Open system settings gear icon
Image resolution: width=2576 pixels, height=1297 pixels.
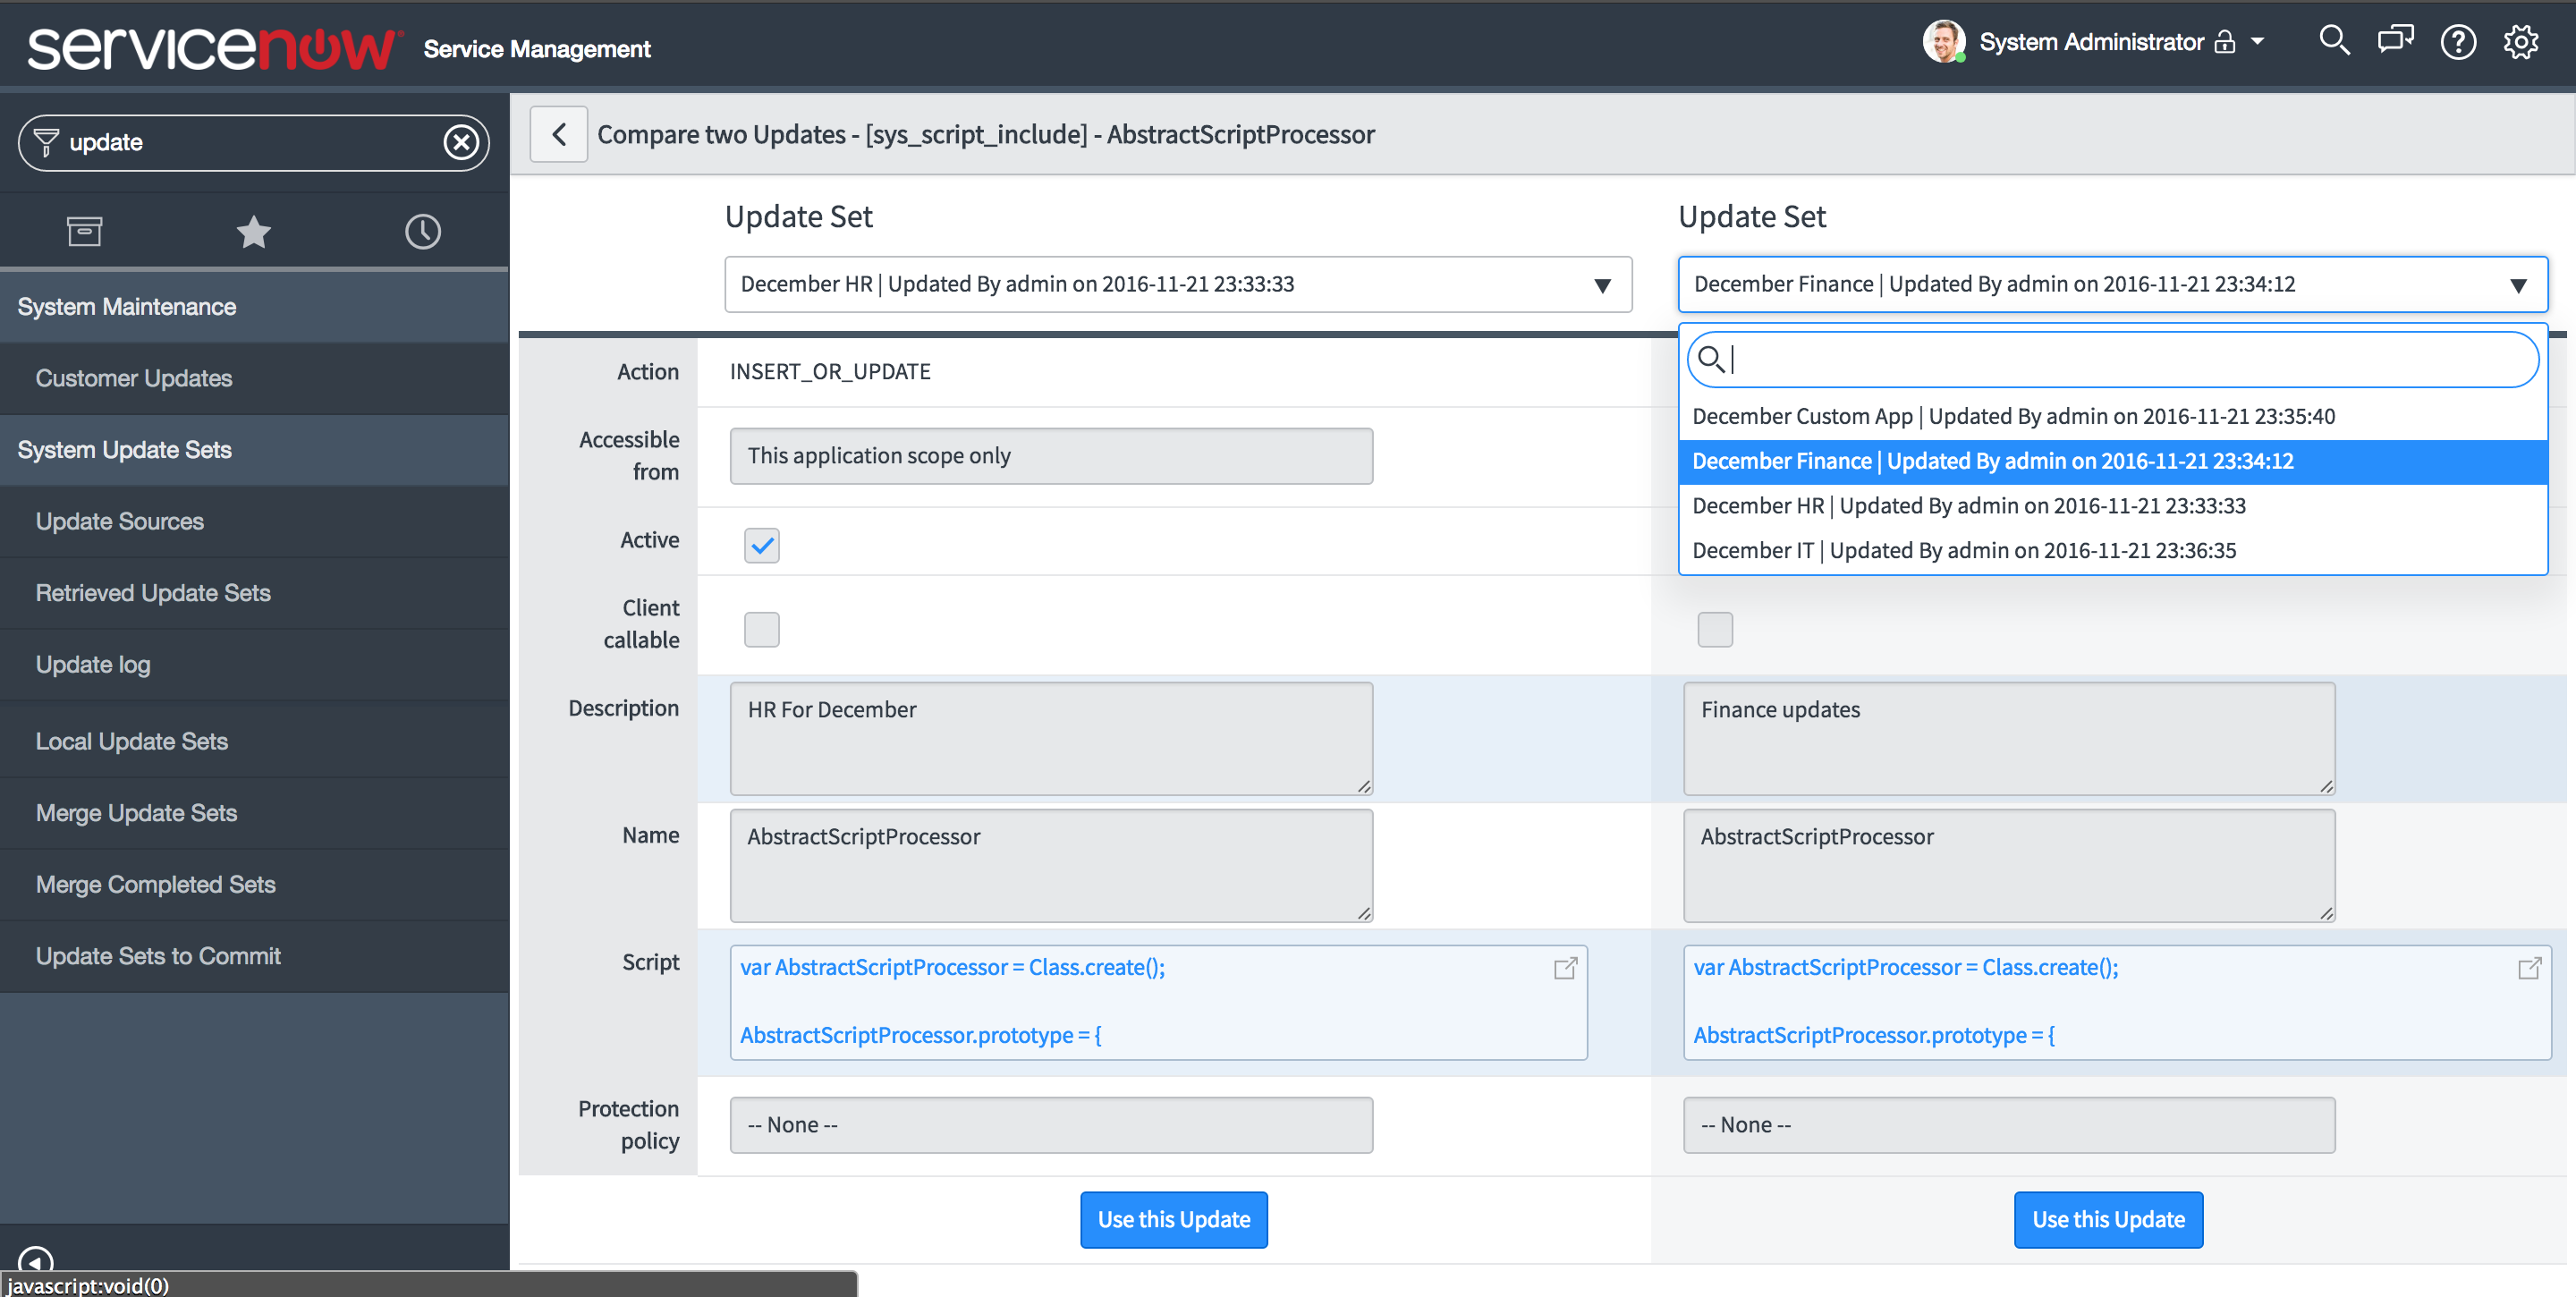[2521, 42]
